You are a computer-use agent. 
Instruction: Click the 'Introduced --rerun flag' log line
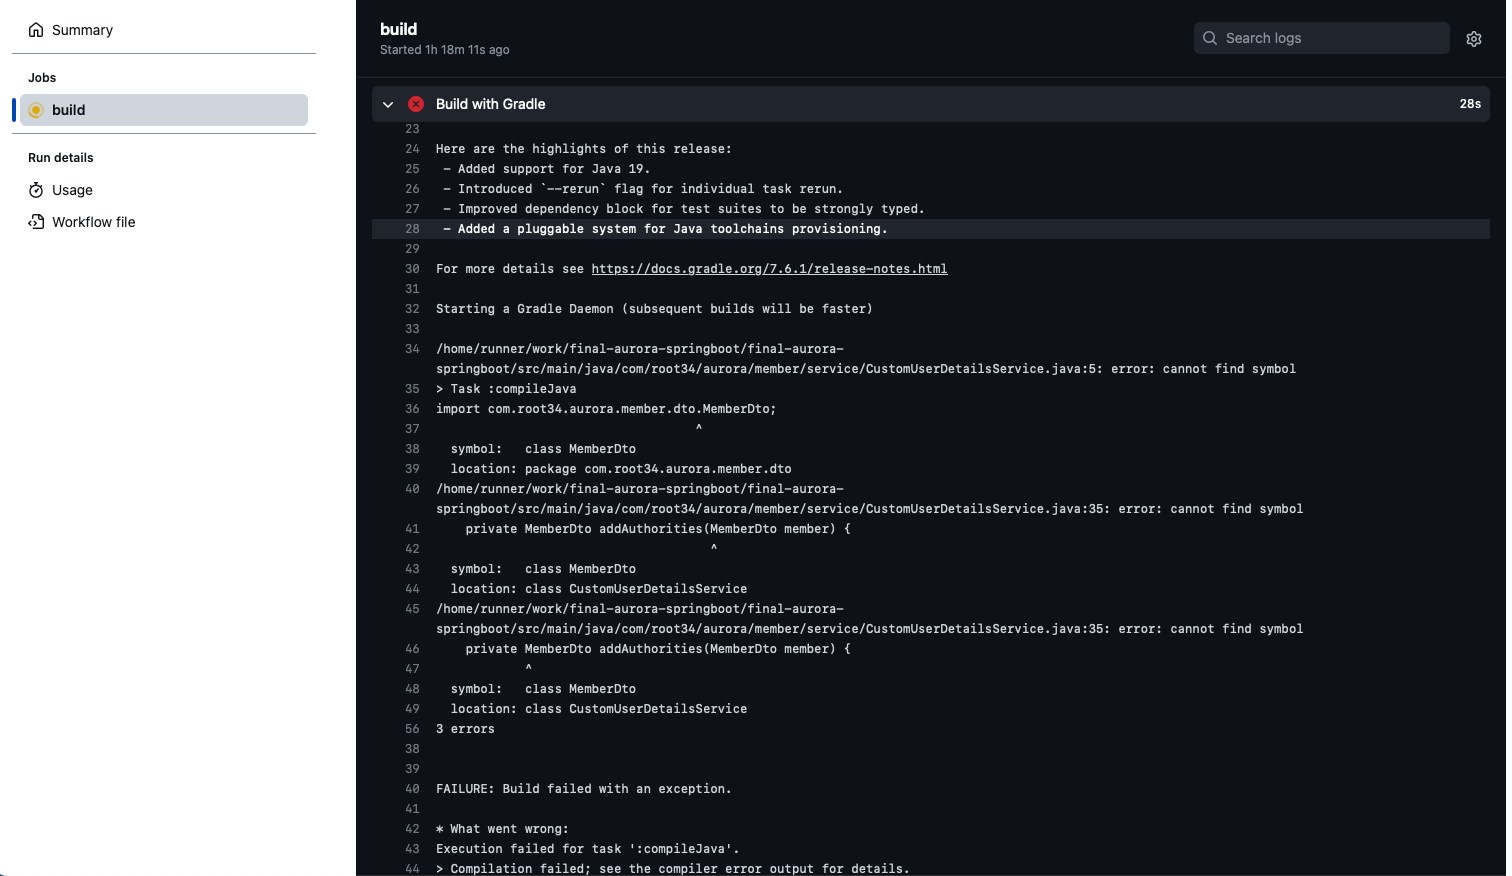pos(643,189)
